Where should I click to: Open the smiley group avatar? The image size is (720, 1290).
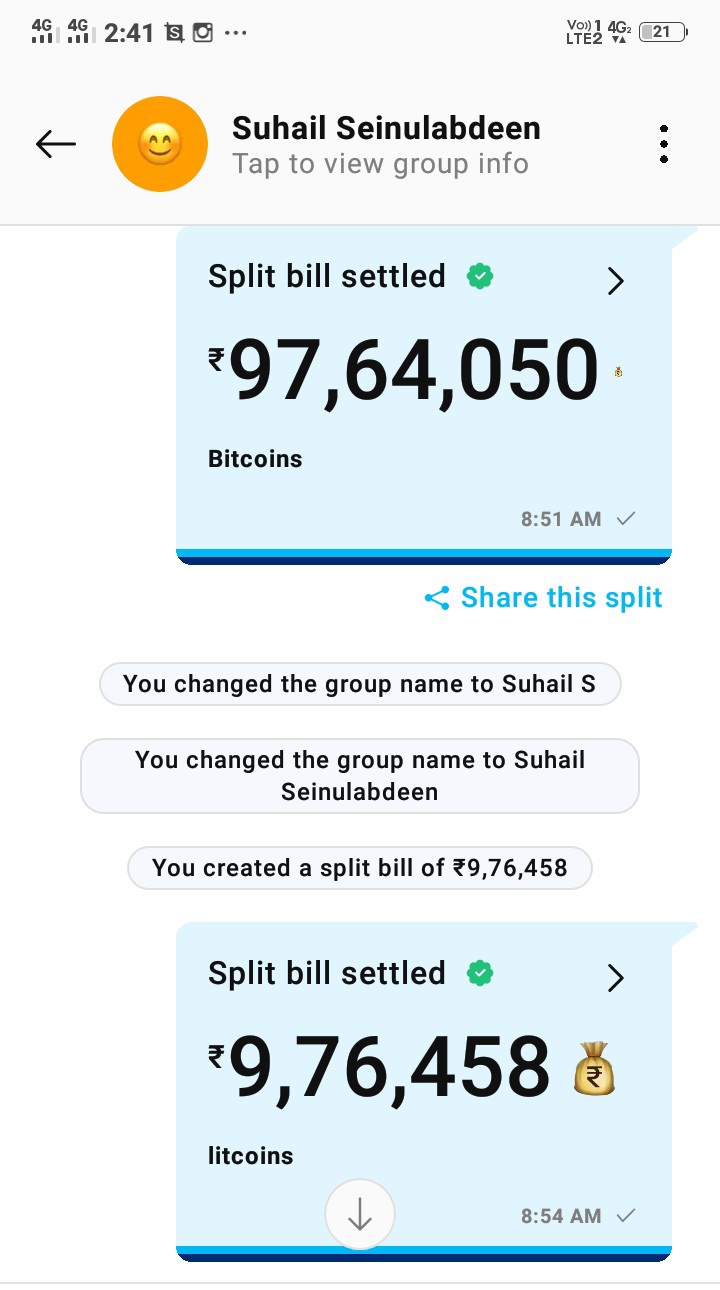click(x=160, y=145)
